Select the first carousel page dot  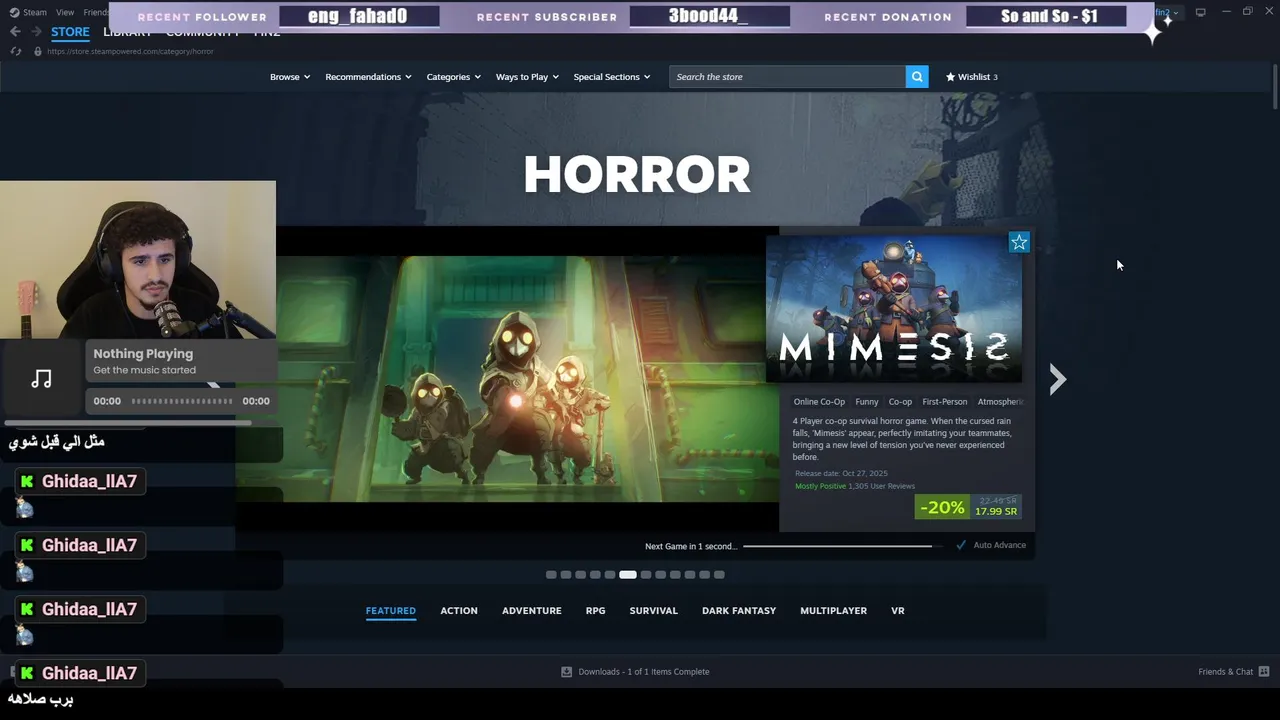click(551, 575)
